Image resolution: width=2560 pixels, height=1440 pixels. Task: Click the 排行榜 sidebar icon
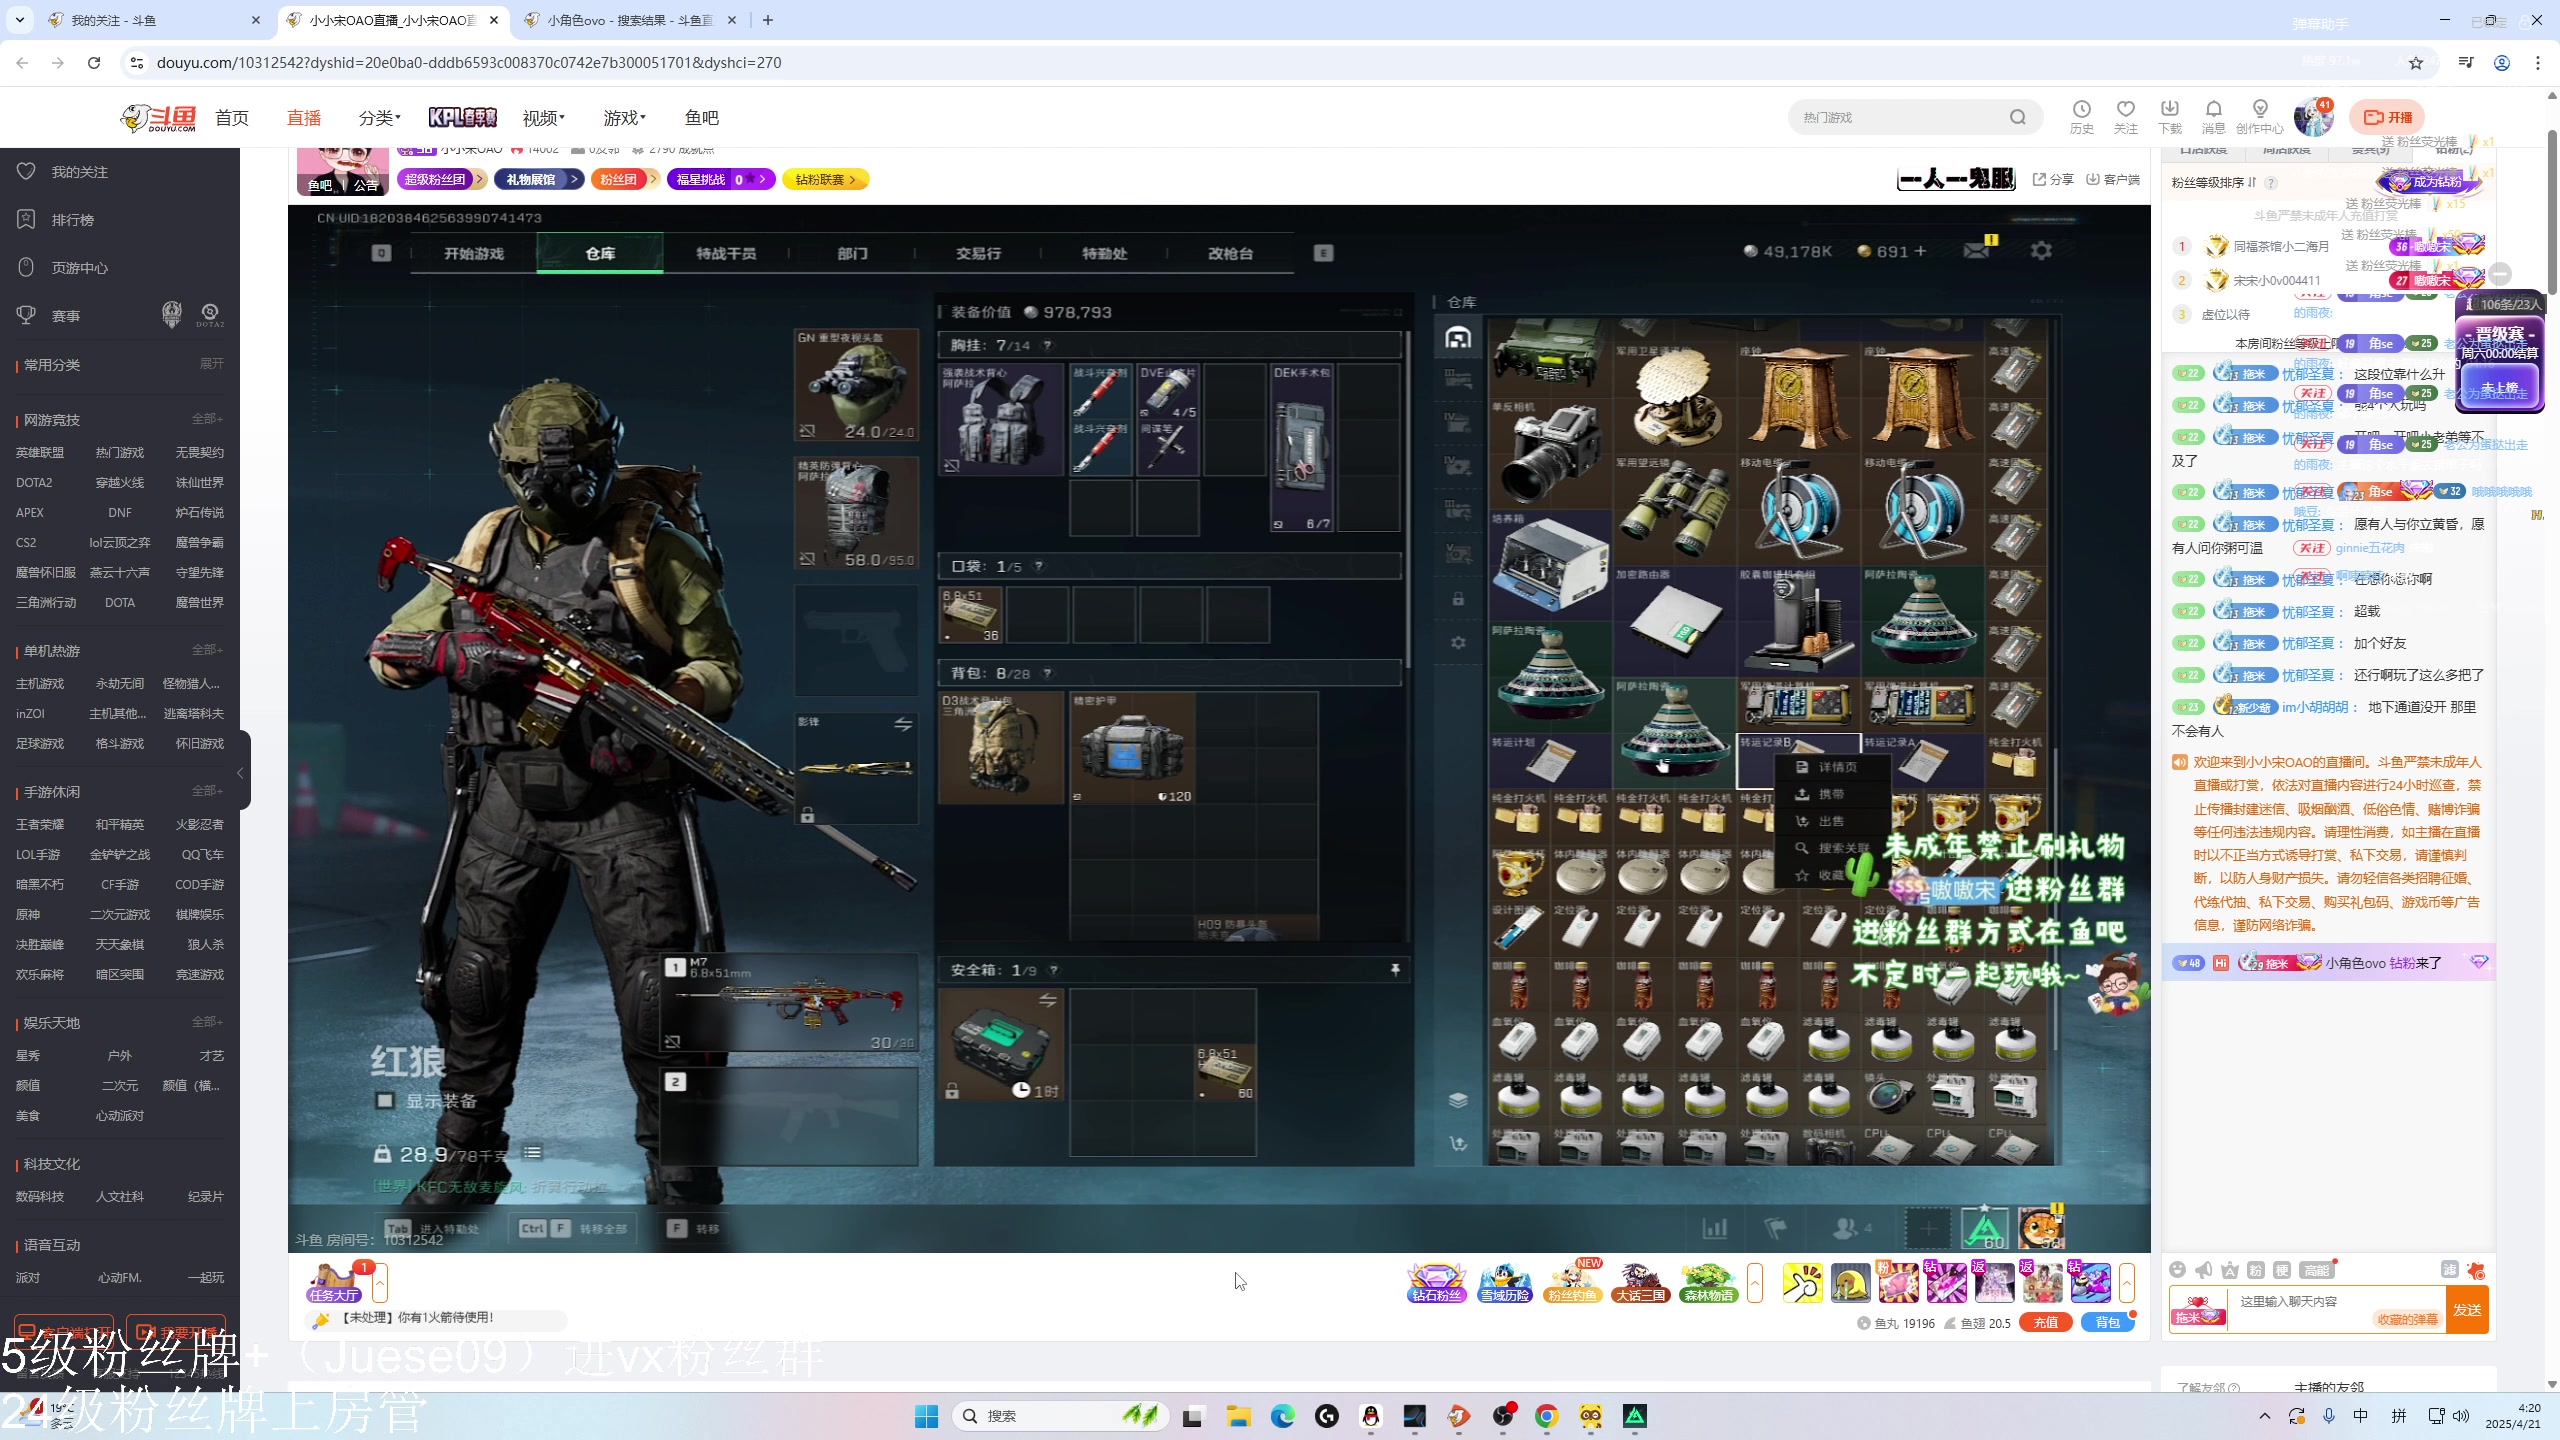(26, 219)
